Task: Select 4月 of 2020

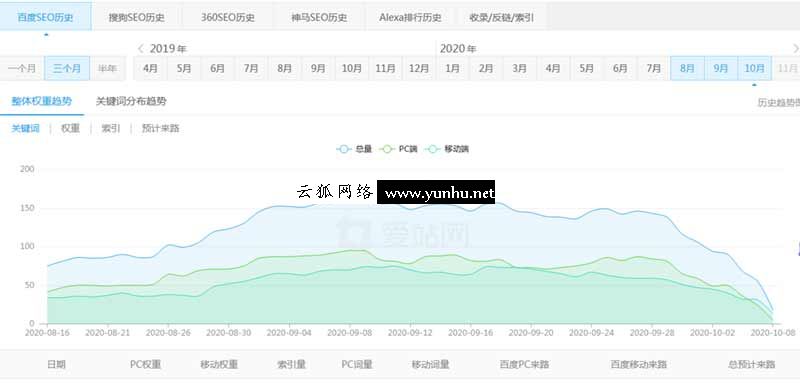Action: click(x=553, y=68)
